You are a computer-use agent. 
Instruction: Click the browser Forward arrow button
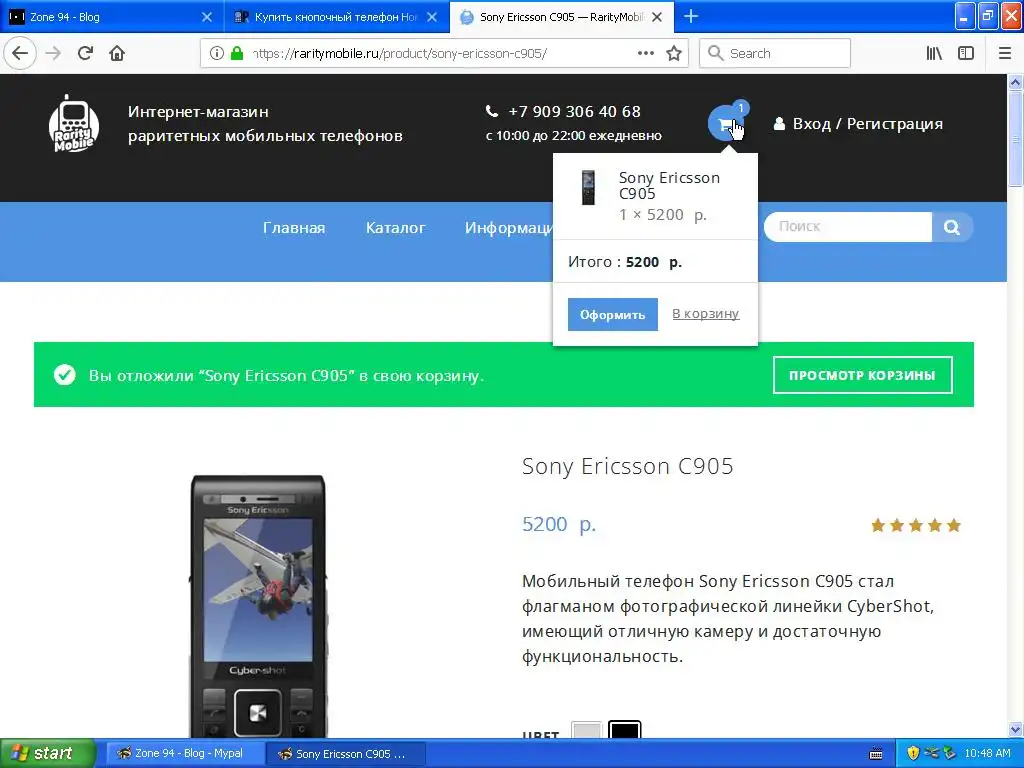tap(53, 53)
